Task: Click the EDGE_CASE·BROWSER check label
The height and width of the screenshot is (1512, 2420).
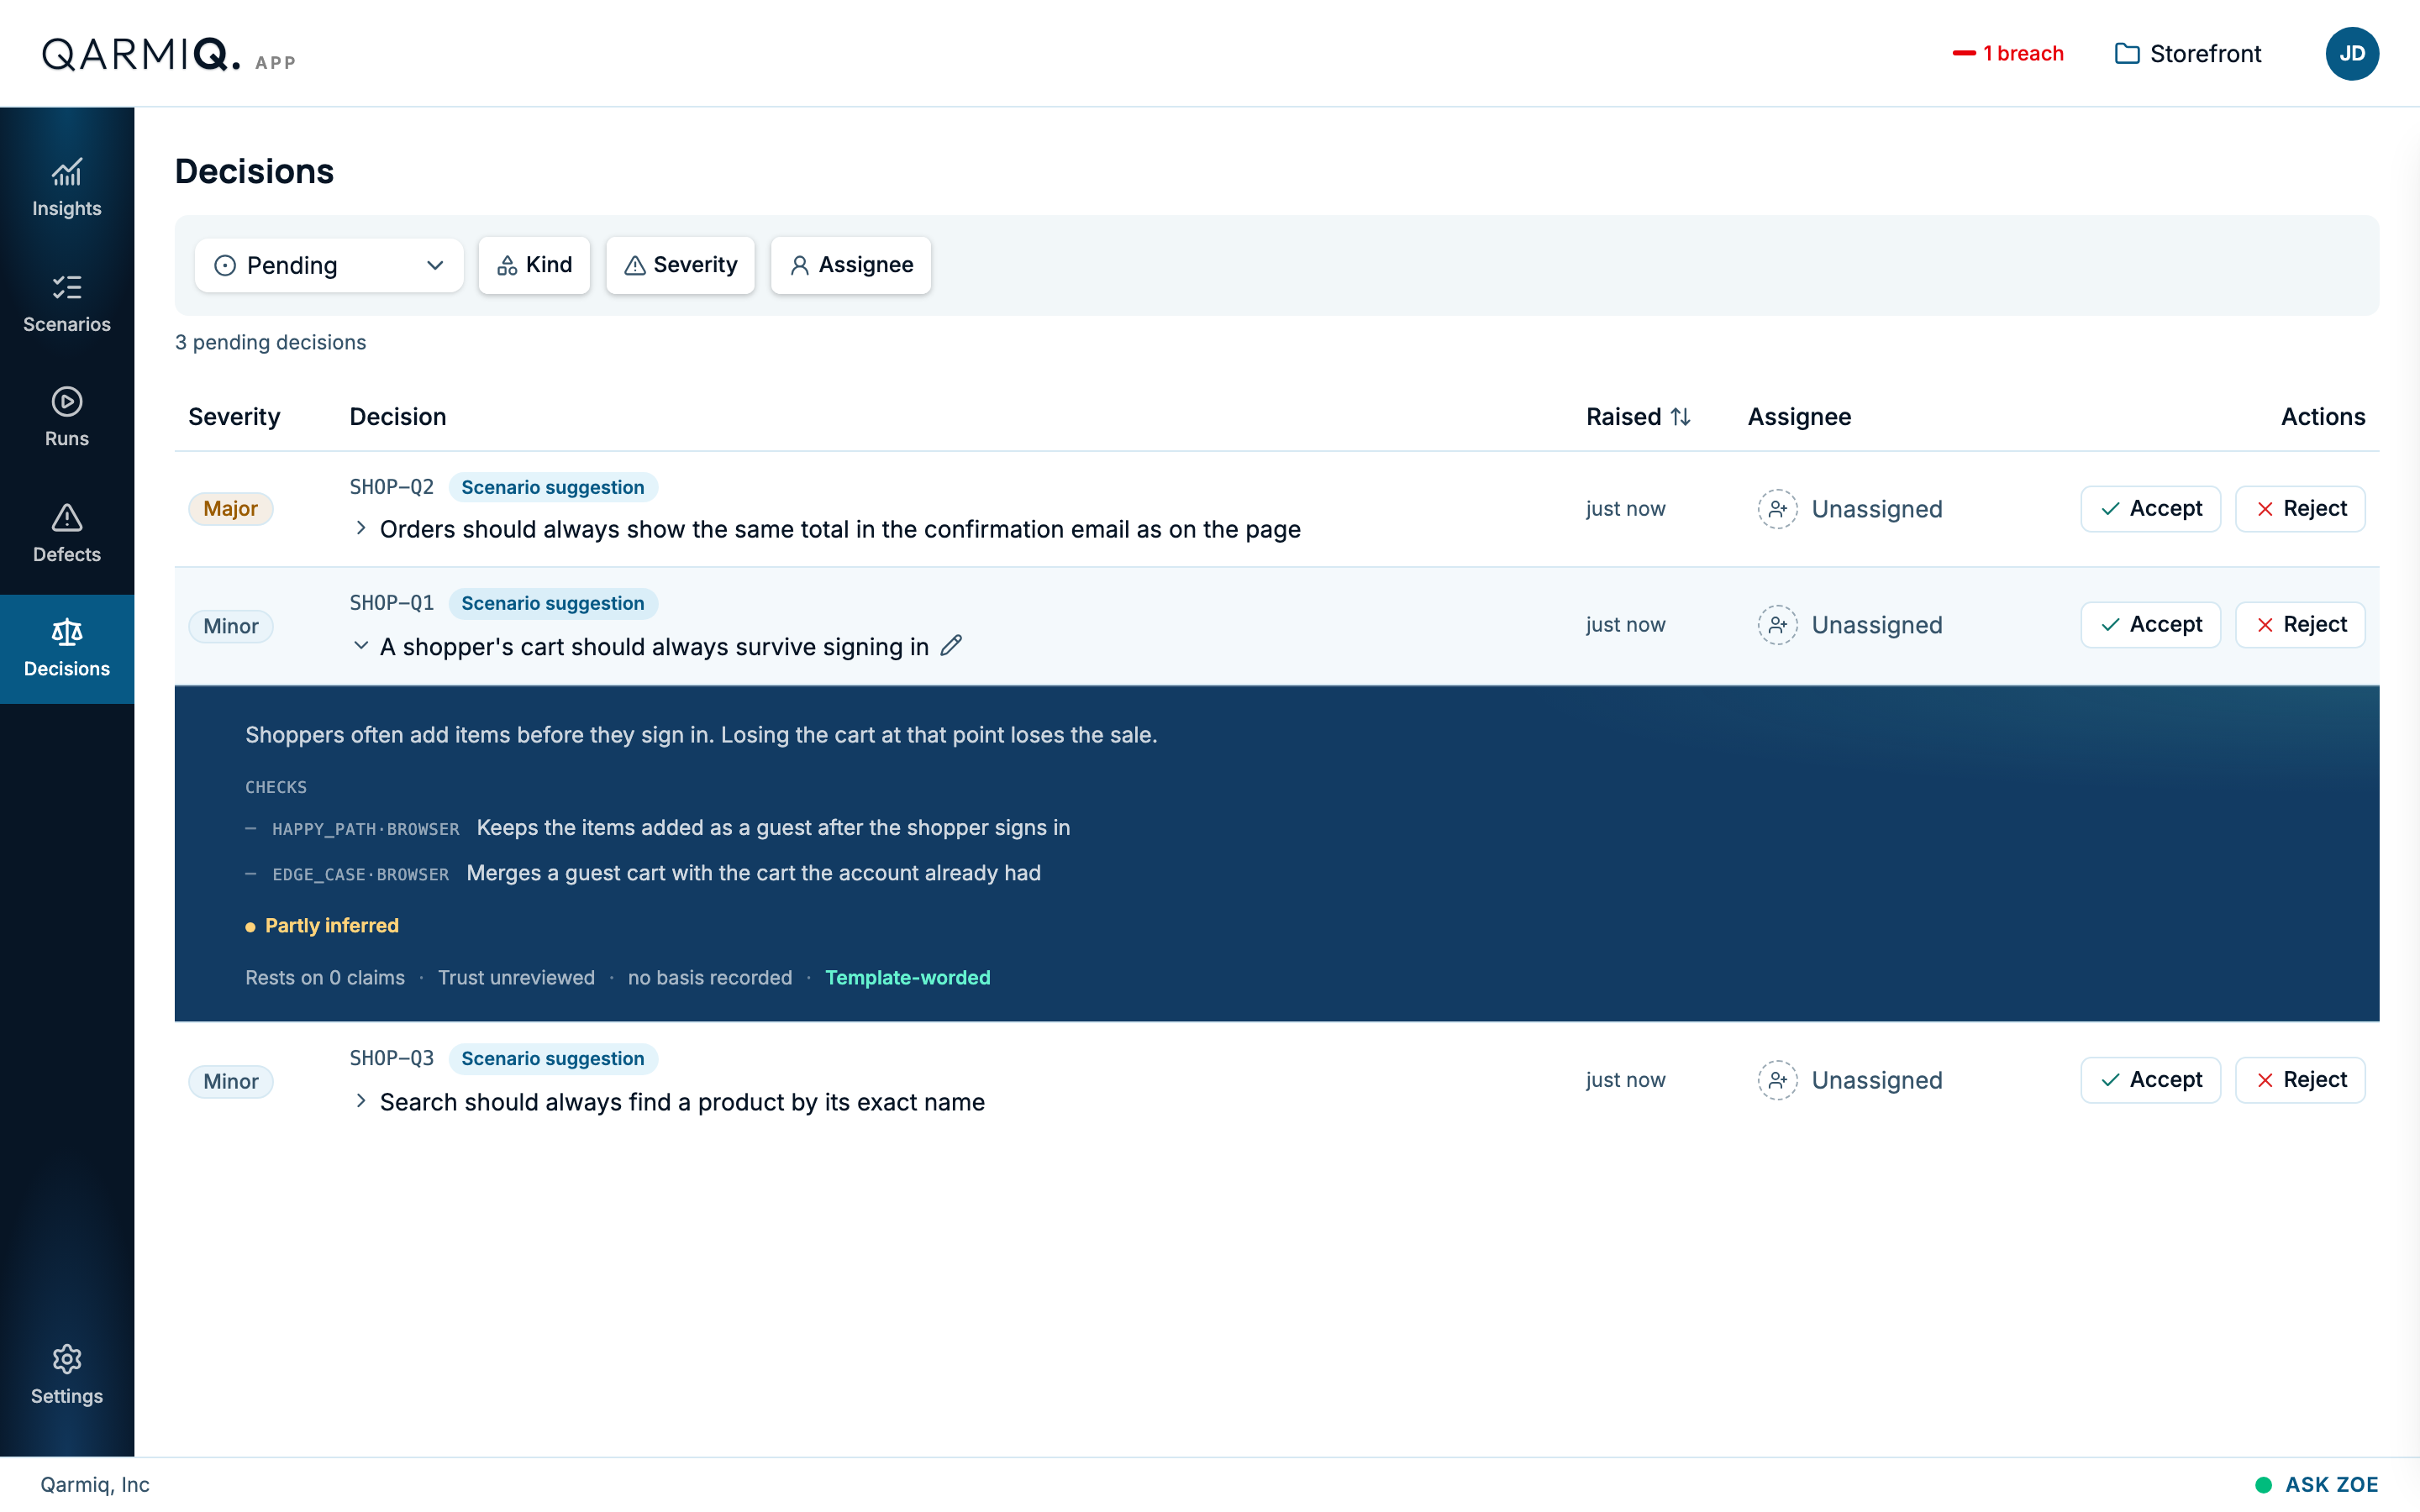Action: point(360,874)
